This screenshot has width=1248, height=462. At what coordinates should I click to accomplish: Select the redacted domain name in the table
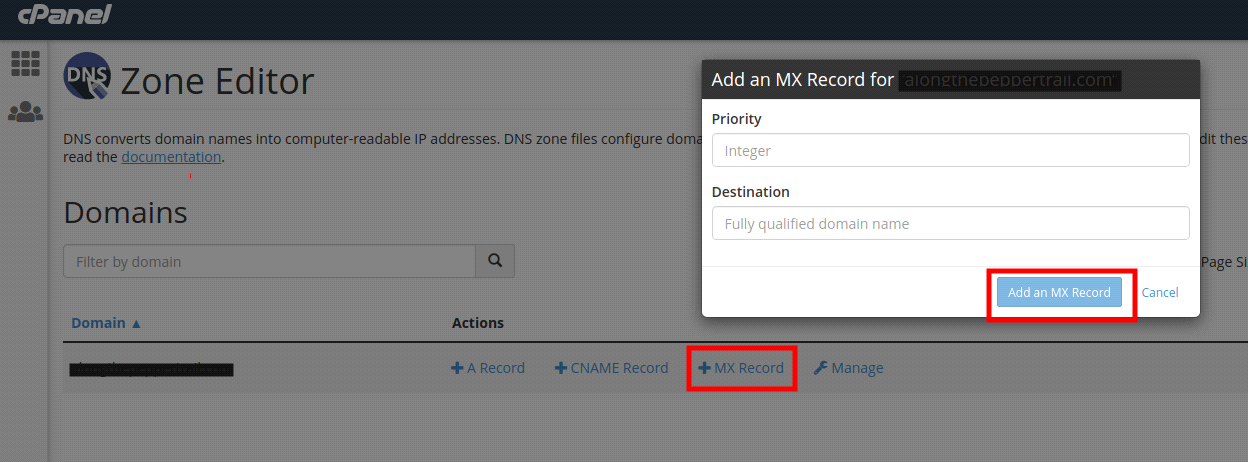coord(151,369)
